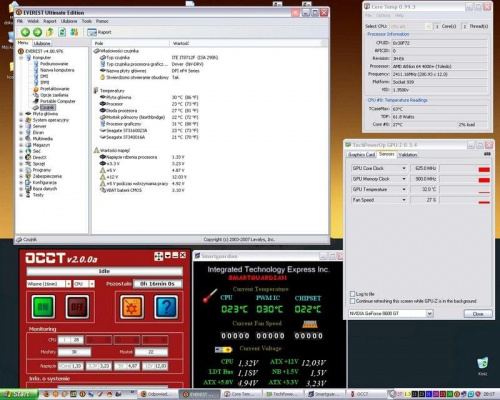The width and height of the screenshot is (500, 400).
Task: Click the taskbar clock
Action: (489, 394)
